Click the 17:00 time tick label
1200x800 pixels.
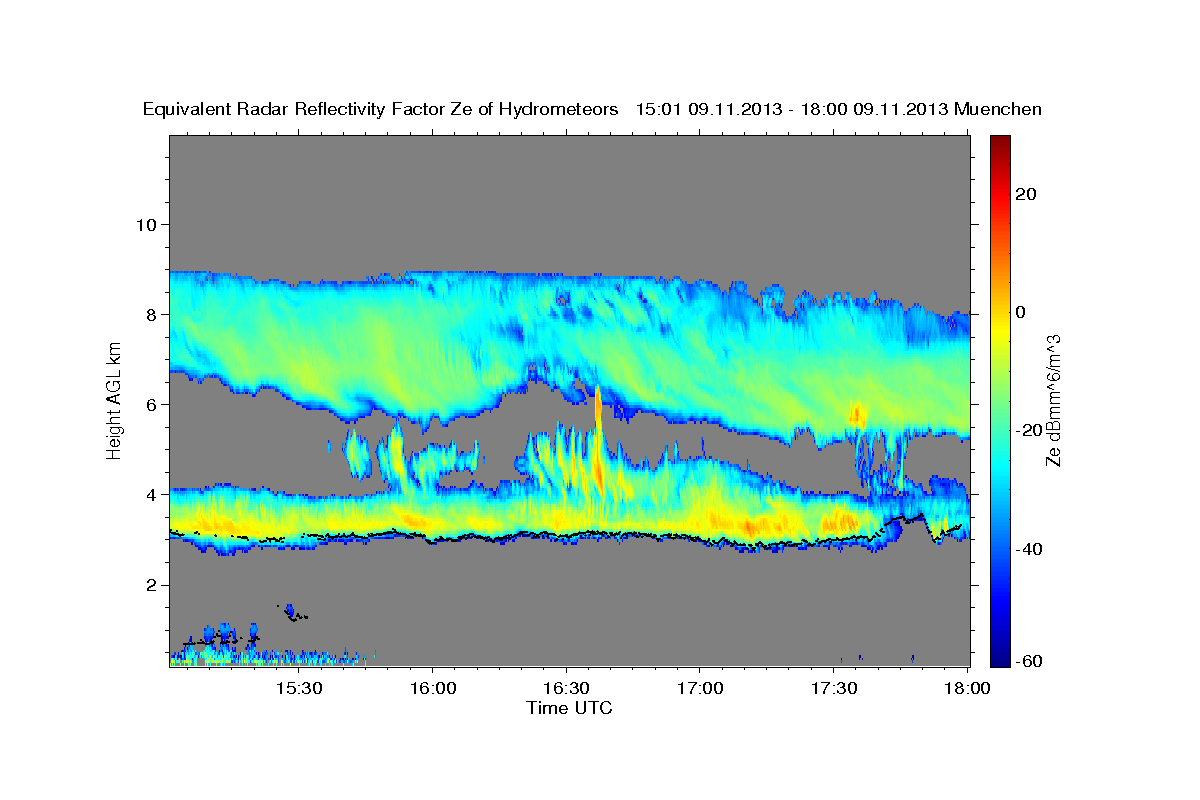[700, 688]
